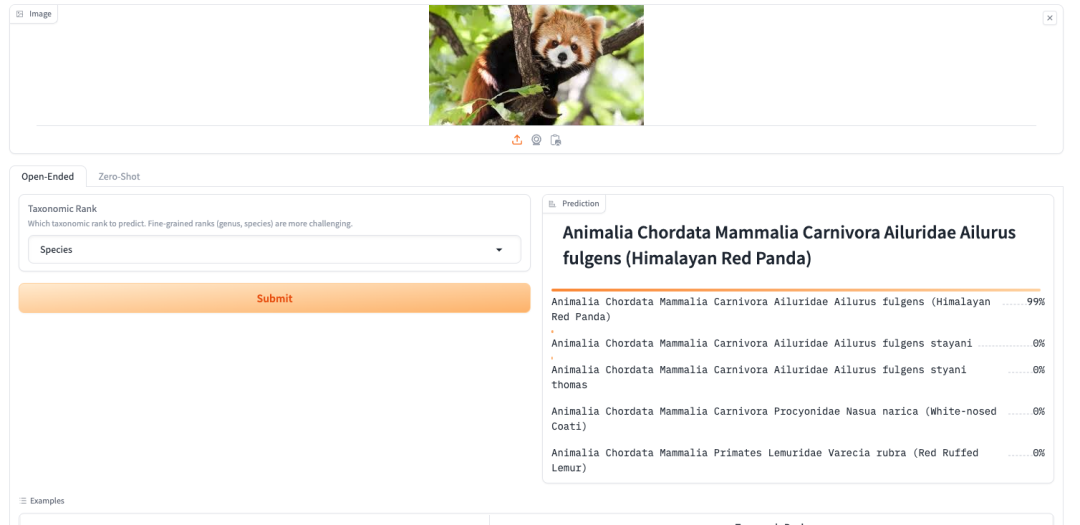
Task: Click the Himalayan Red Panda 99% result row
Action: pyautogui.click(x=798, y=309)
